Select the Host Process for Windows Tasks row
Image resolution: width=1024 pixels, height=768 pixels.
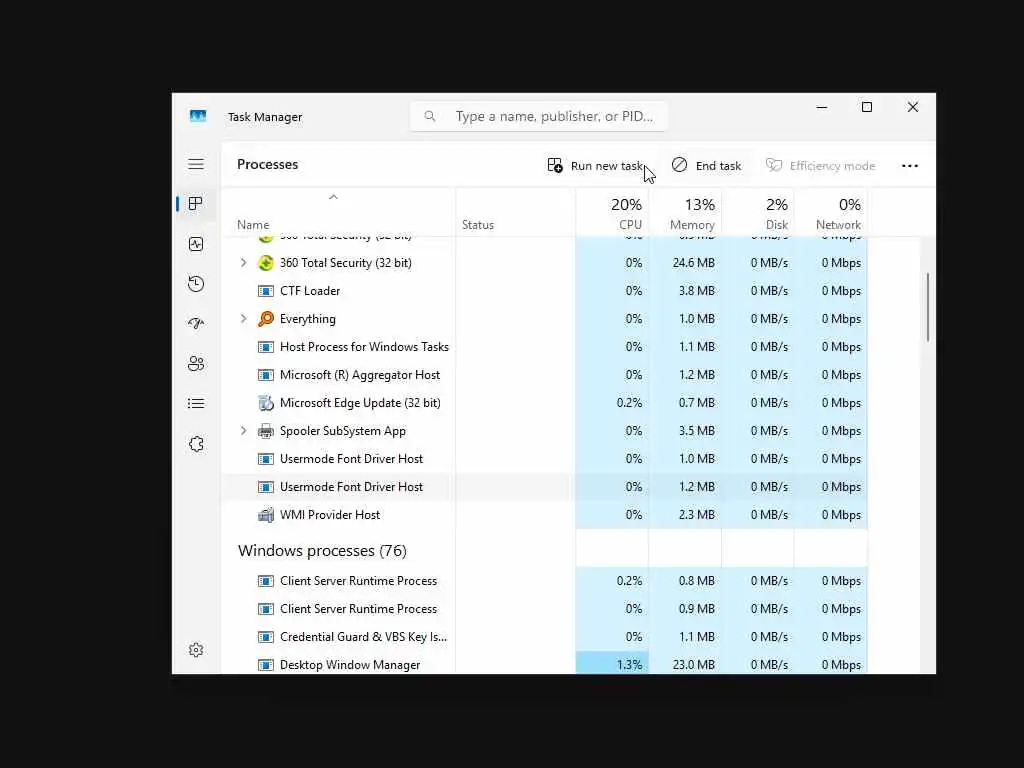click(x=545, y=347)
